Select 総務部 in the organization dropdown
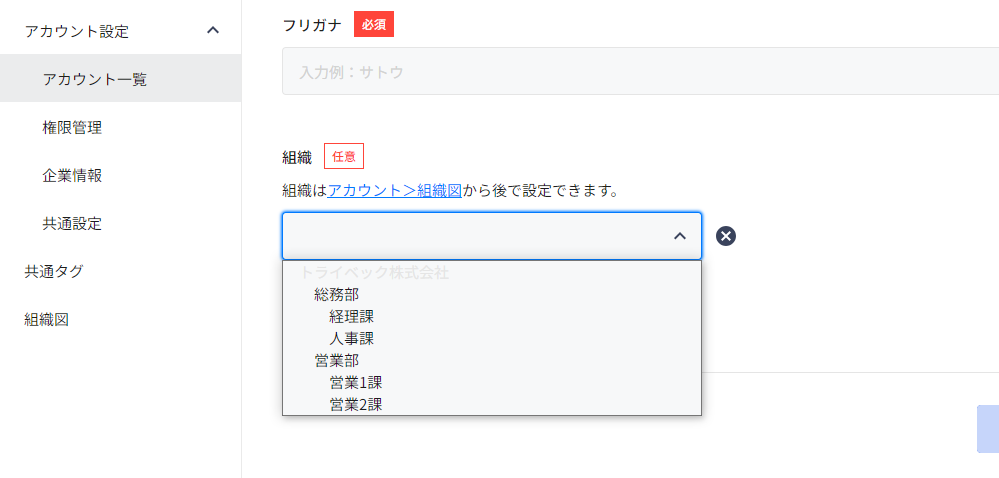Image resolution: width=999 pixels, height=478 pixels. 336,294
